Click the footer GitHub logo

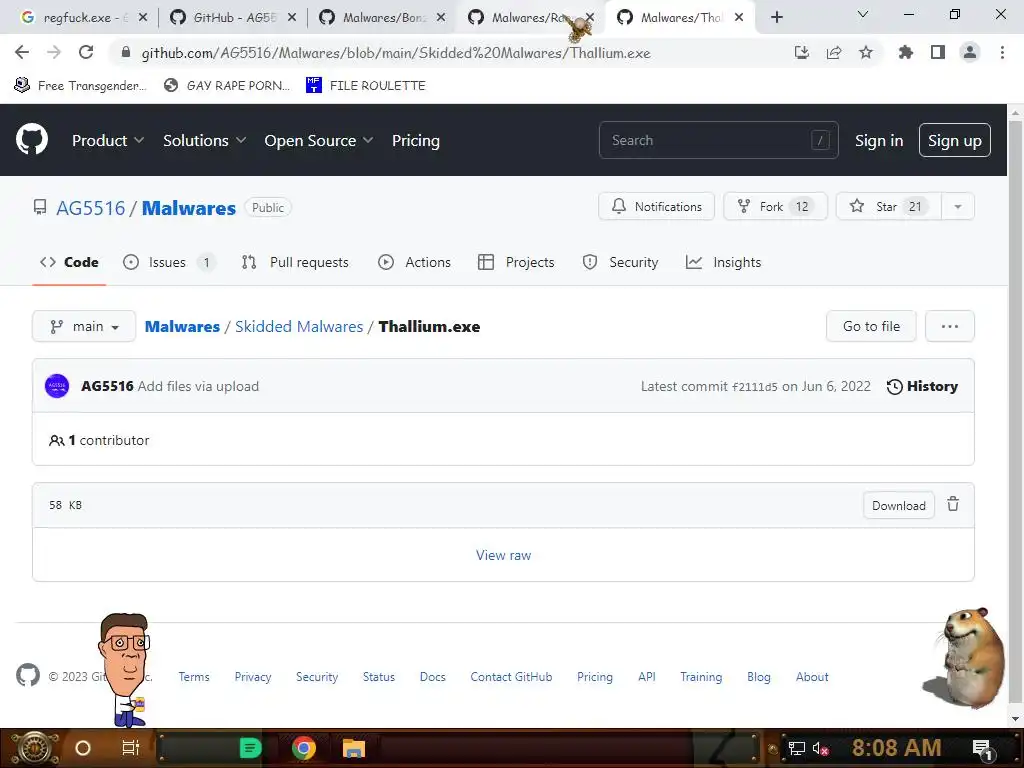[x=27, y=676]
